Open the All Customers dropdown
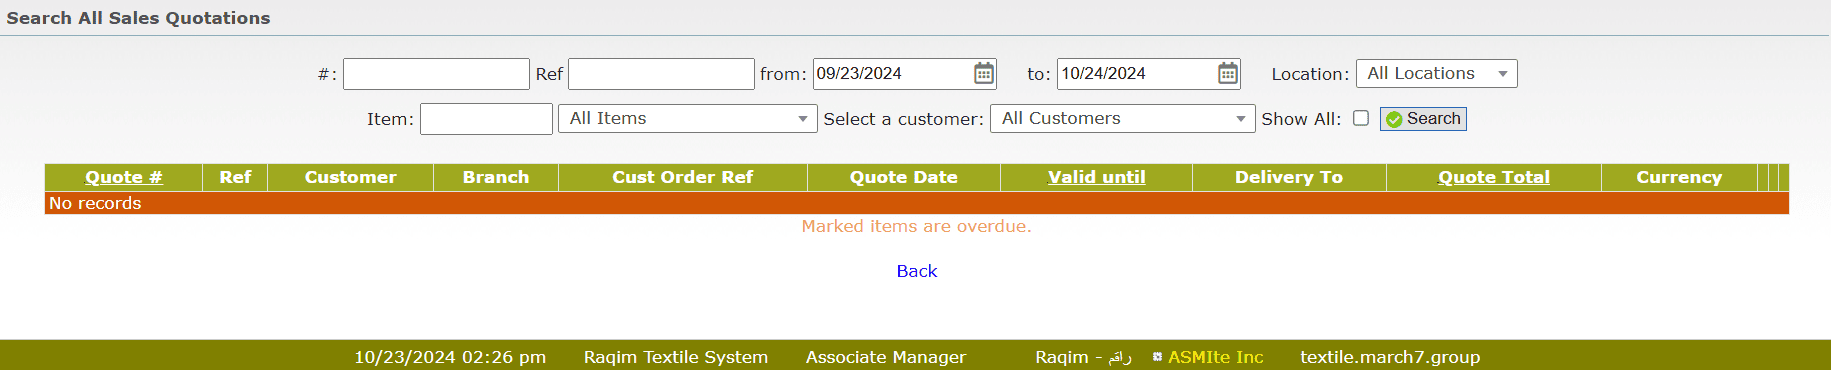 coord(1122,118)
